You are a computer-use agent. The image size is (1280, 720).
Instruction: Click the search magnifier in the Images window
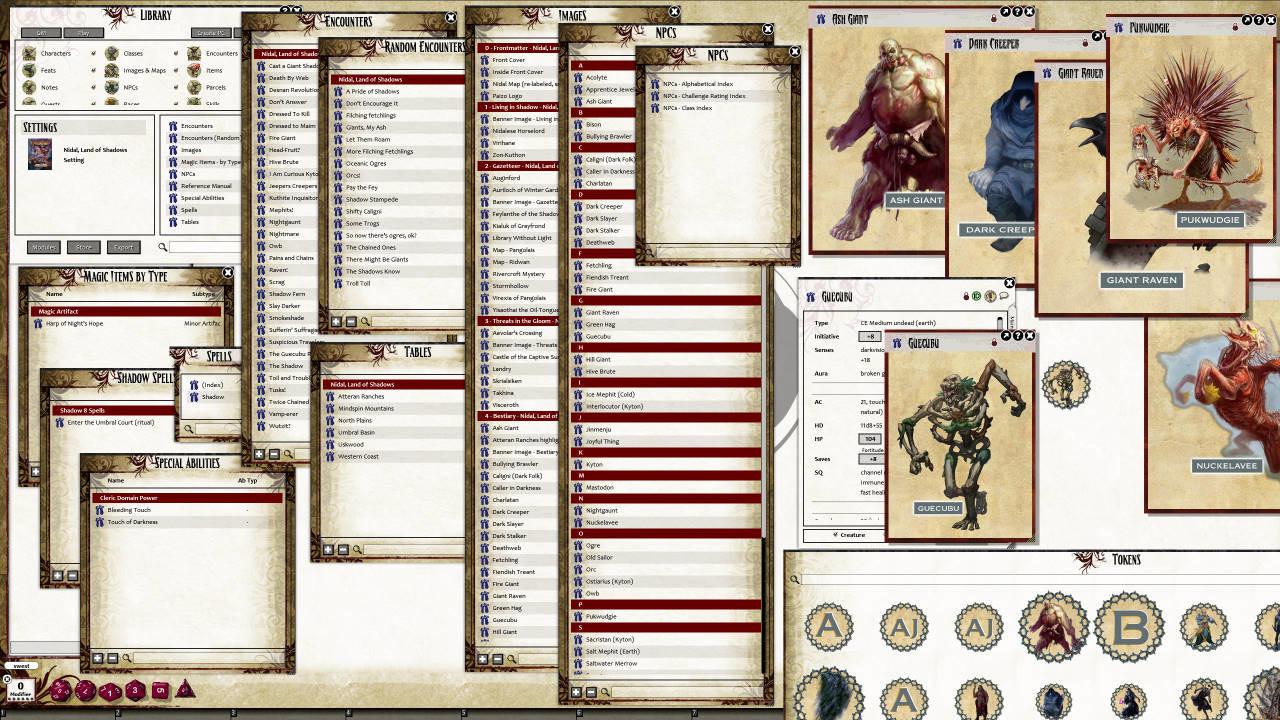click(511, 658)
